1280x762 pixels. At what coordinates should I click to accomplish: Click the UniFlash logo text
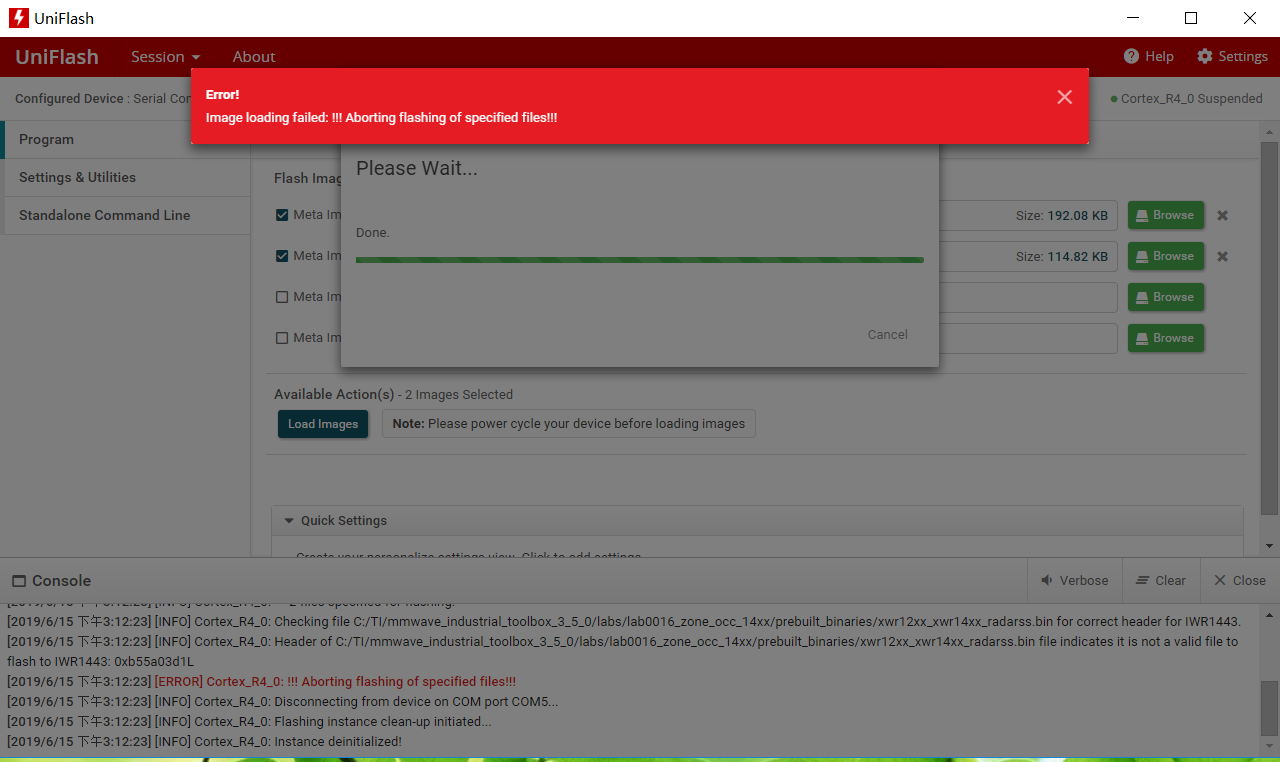(x=57, y=57)
